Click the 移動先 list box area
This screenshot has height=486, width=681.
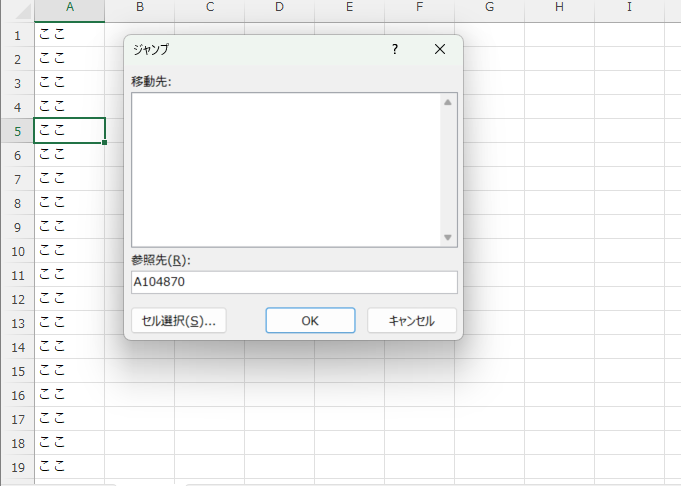pyautogui.click(x=285, y=169)
